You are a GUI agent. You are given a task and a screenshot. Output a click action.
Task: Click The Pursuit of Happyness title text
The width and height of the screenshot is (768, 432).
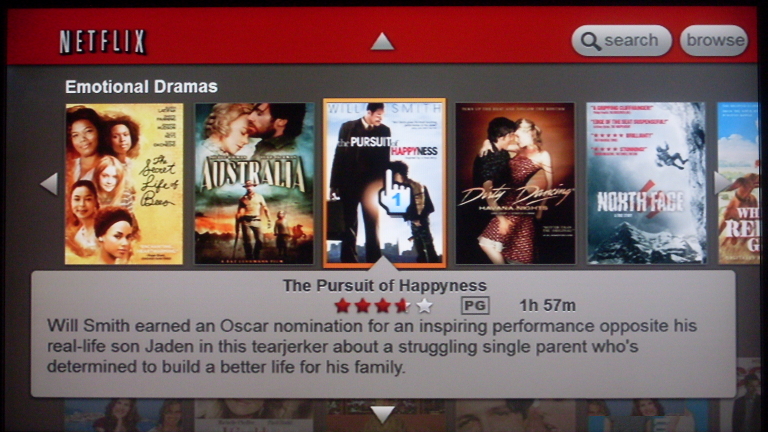384,285
